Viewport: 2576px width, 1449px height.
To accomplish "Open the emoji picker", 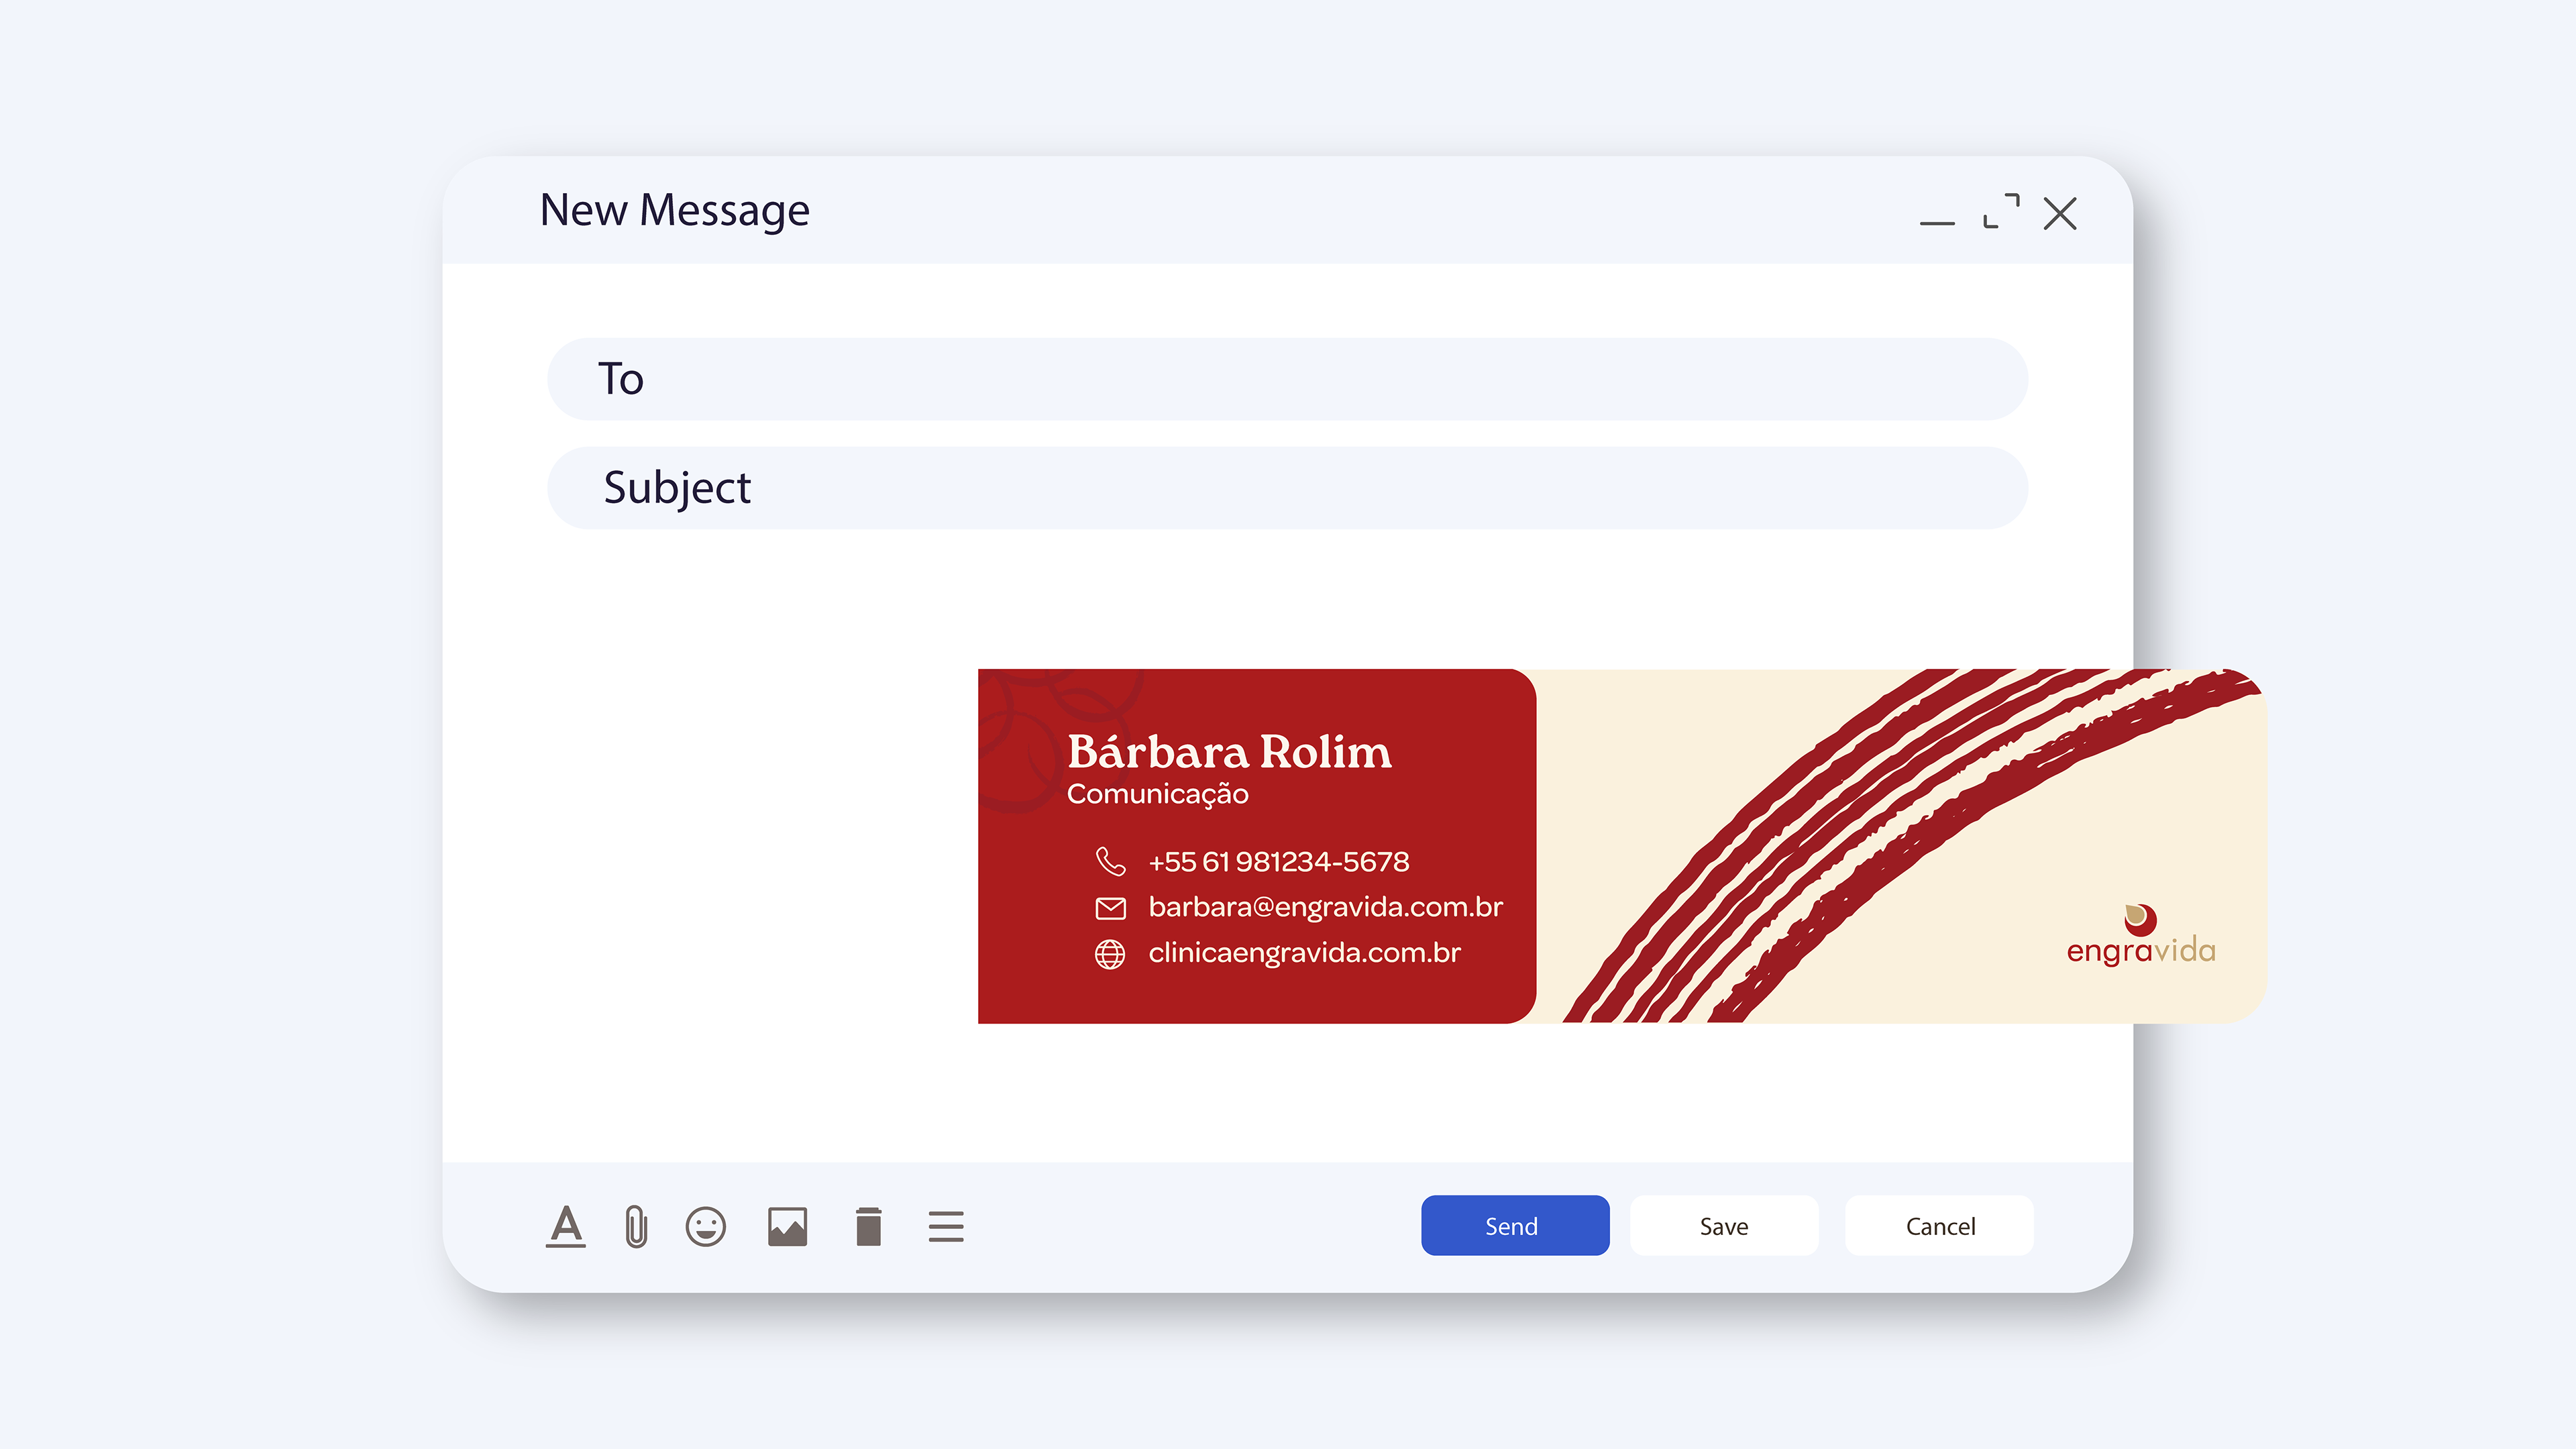I will 706,1226.
